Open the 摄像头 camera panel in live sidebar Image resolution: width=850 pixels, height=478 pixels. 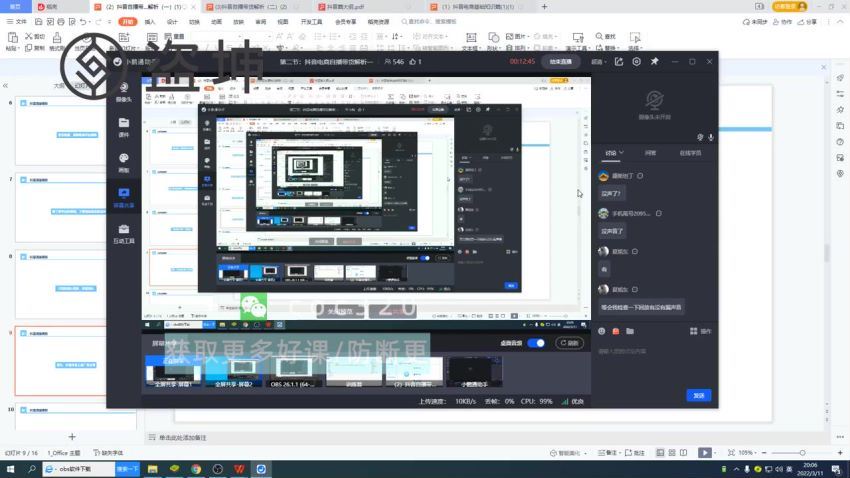pyautogui.click(x=124, y=92)
